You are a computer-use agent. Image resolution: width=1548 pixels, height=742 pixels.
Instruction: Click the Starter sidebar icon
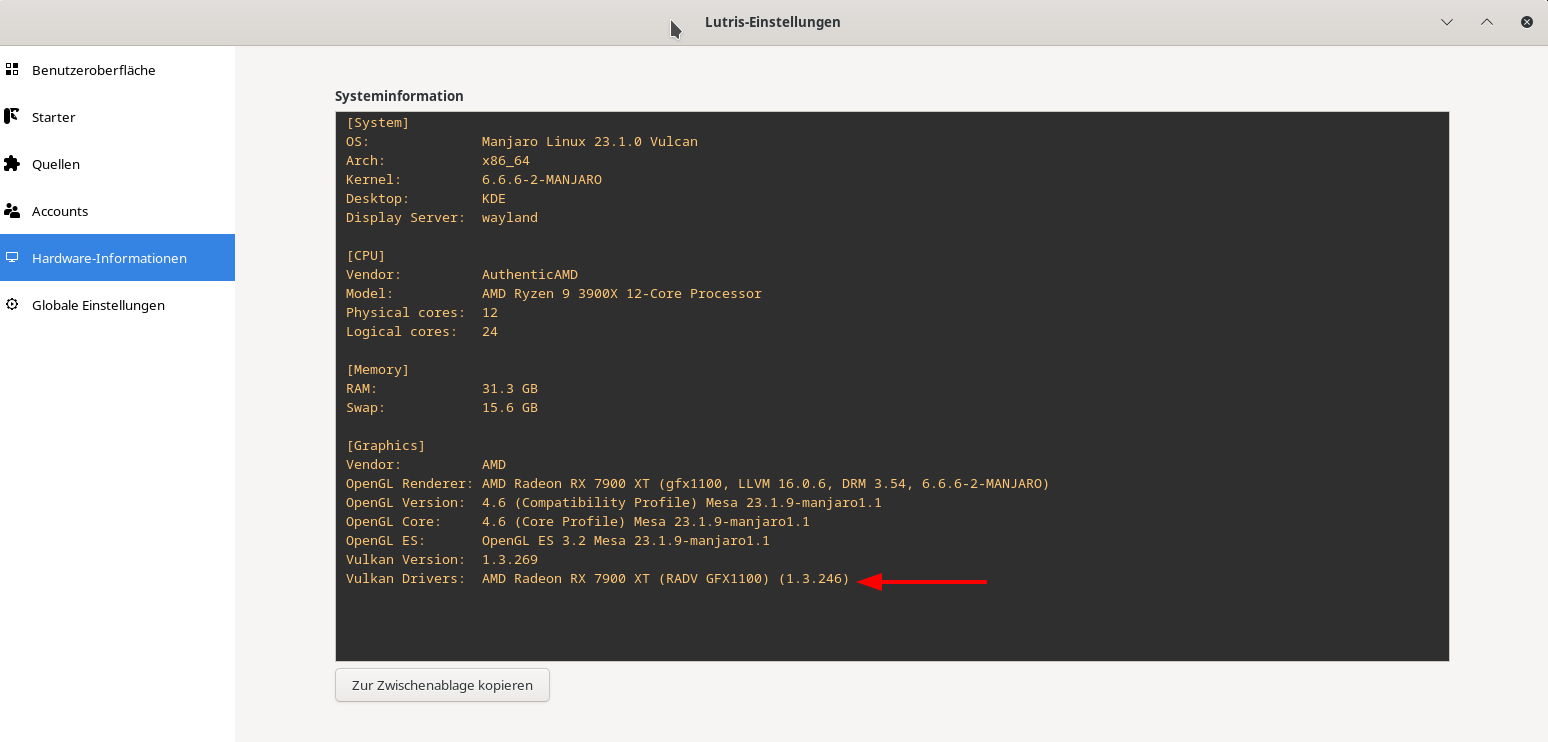point(12,116)
